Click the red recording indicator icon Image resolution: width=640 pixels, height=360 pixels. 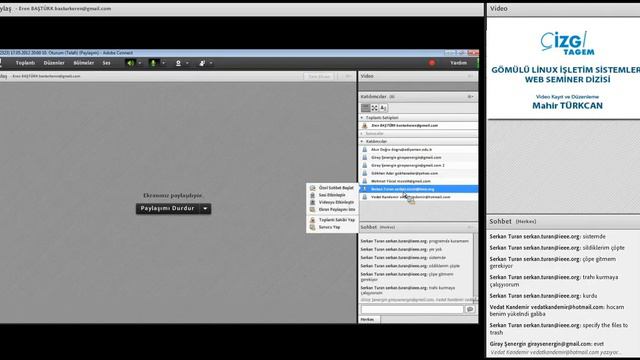(432, 63)
